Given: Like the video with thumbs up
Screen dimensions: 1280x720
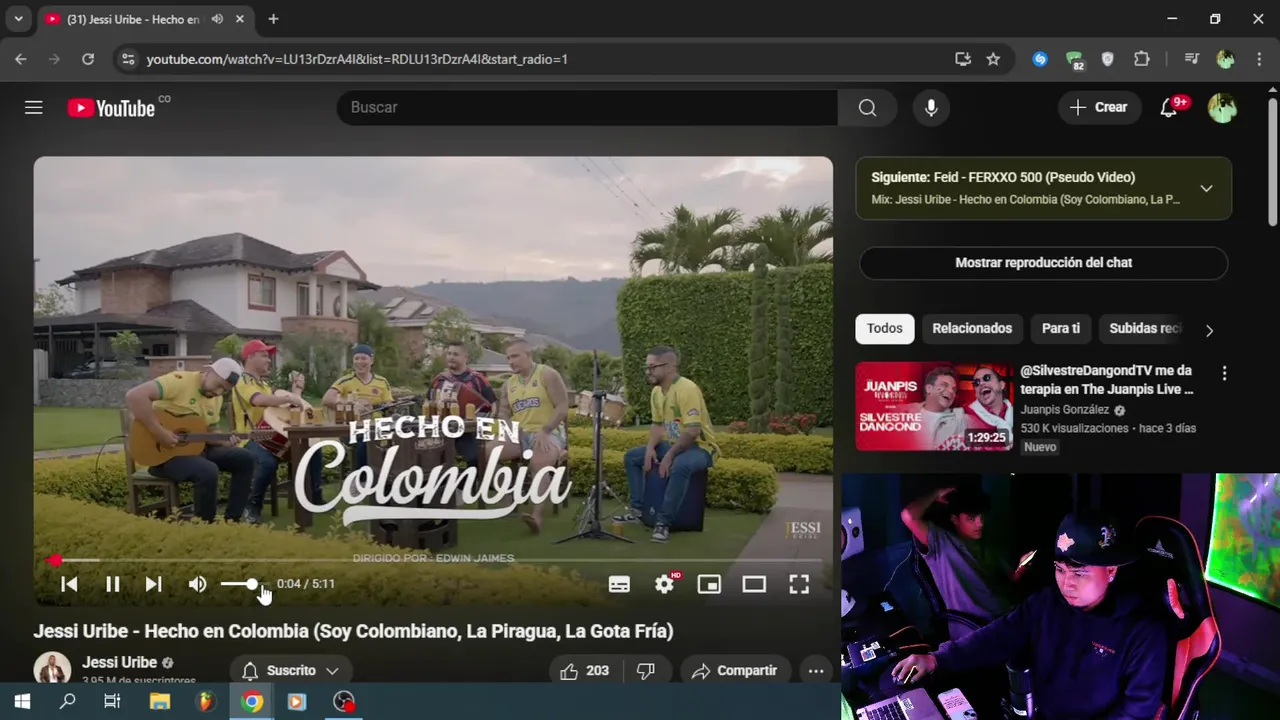Looking at the screenshot, I should [x=585, y=671].
